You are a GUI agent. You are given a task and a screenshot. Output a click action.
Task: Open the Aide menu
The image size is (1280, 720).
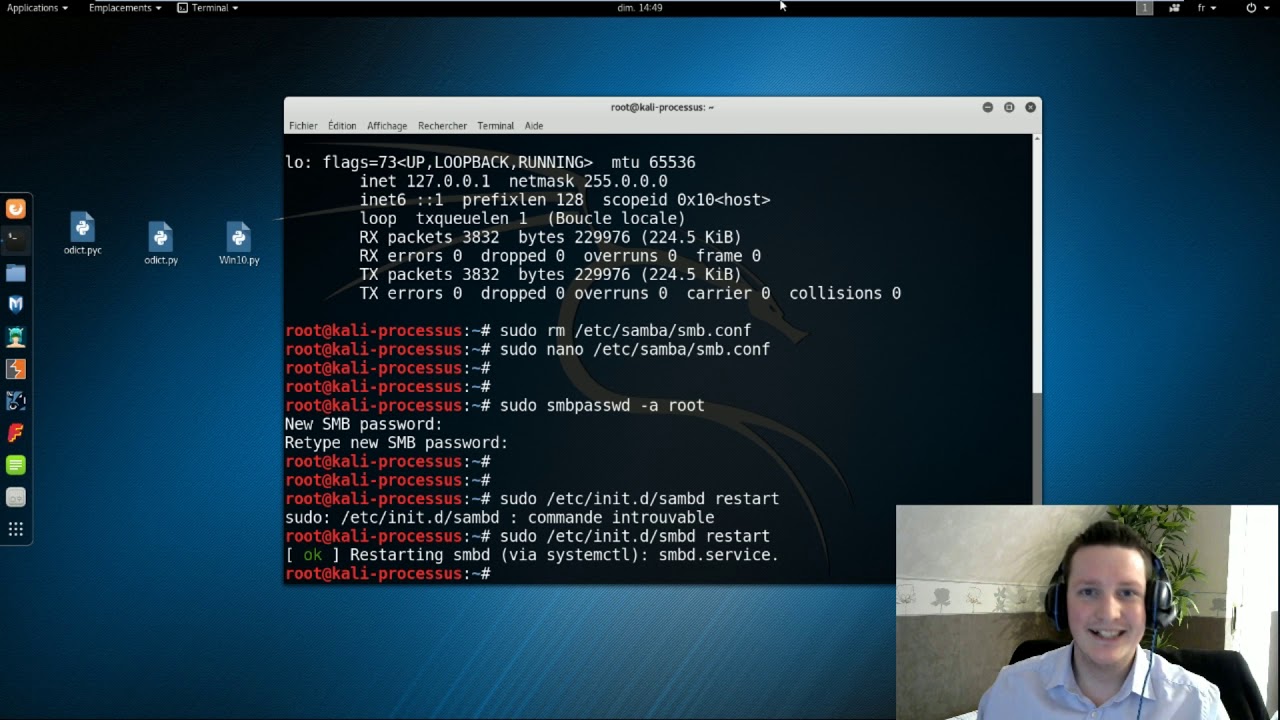point(534,126)
